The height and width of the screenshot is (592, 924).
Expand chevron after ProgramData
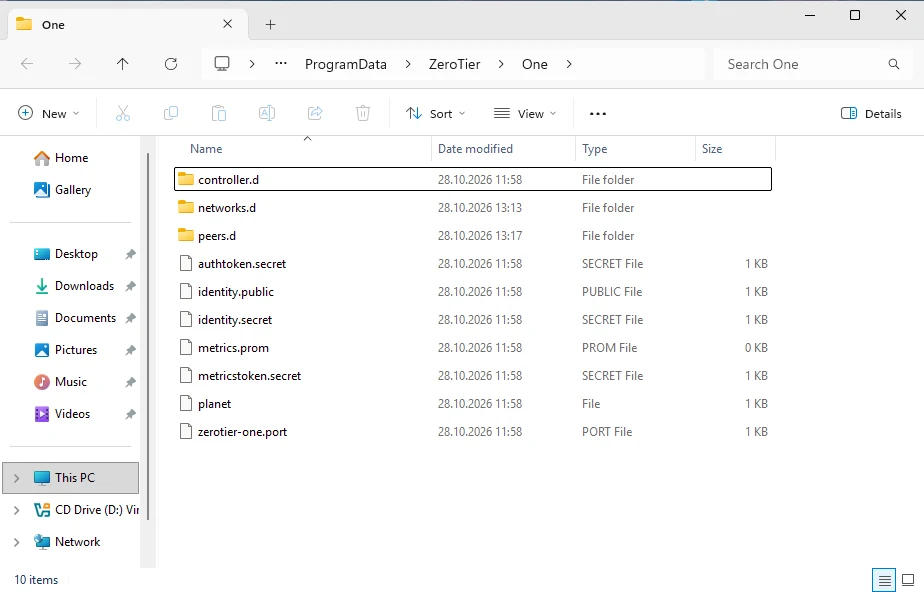coord(408,64)
